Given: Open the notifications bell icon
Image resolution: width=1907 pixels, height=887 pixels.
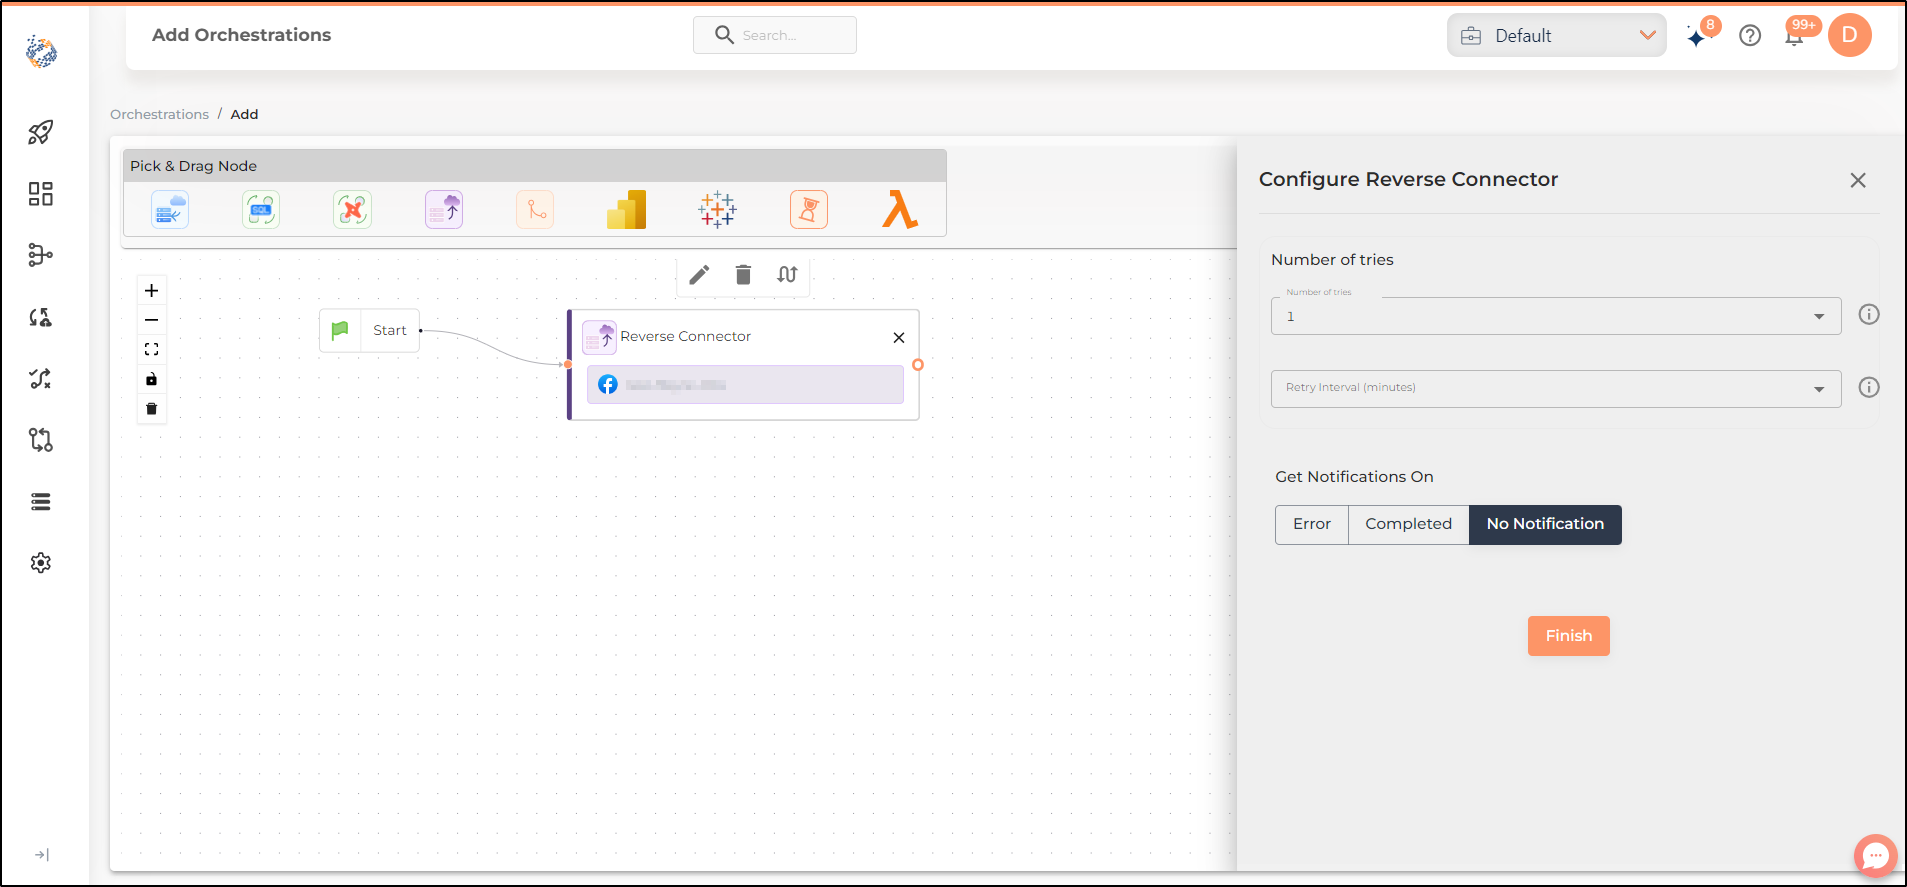Looking at the screenshot, I should (1795, 37).
